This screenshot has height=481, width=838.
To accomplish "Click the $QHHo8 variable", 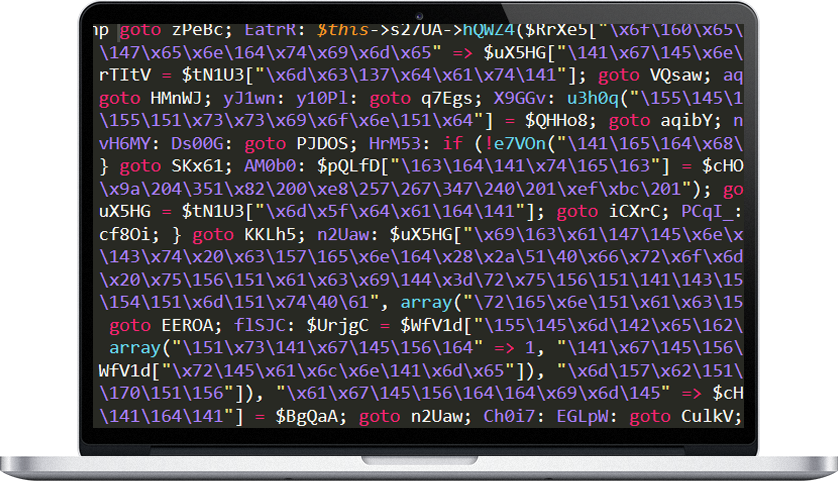I will [556, 121].
